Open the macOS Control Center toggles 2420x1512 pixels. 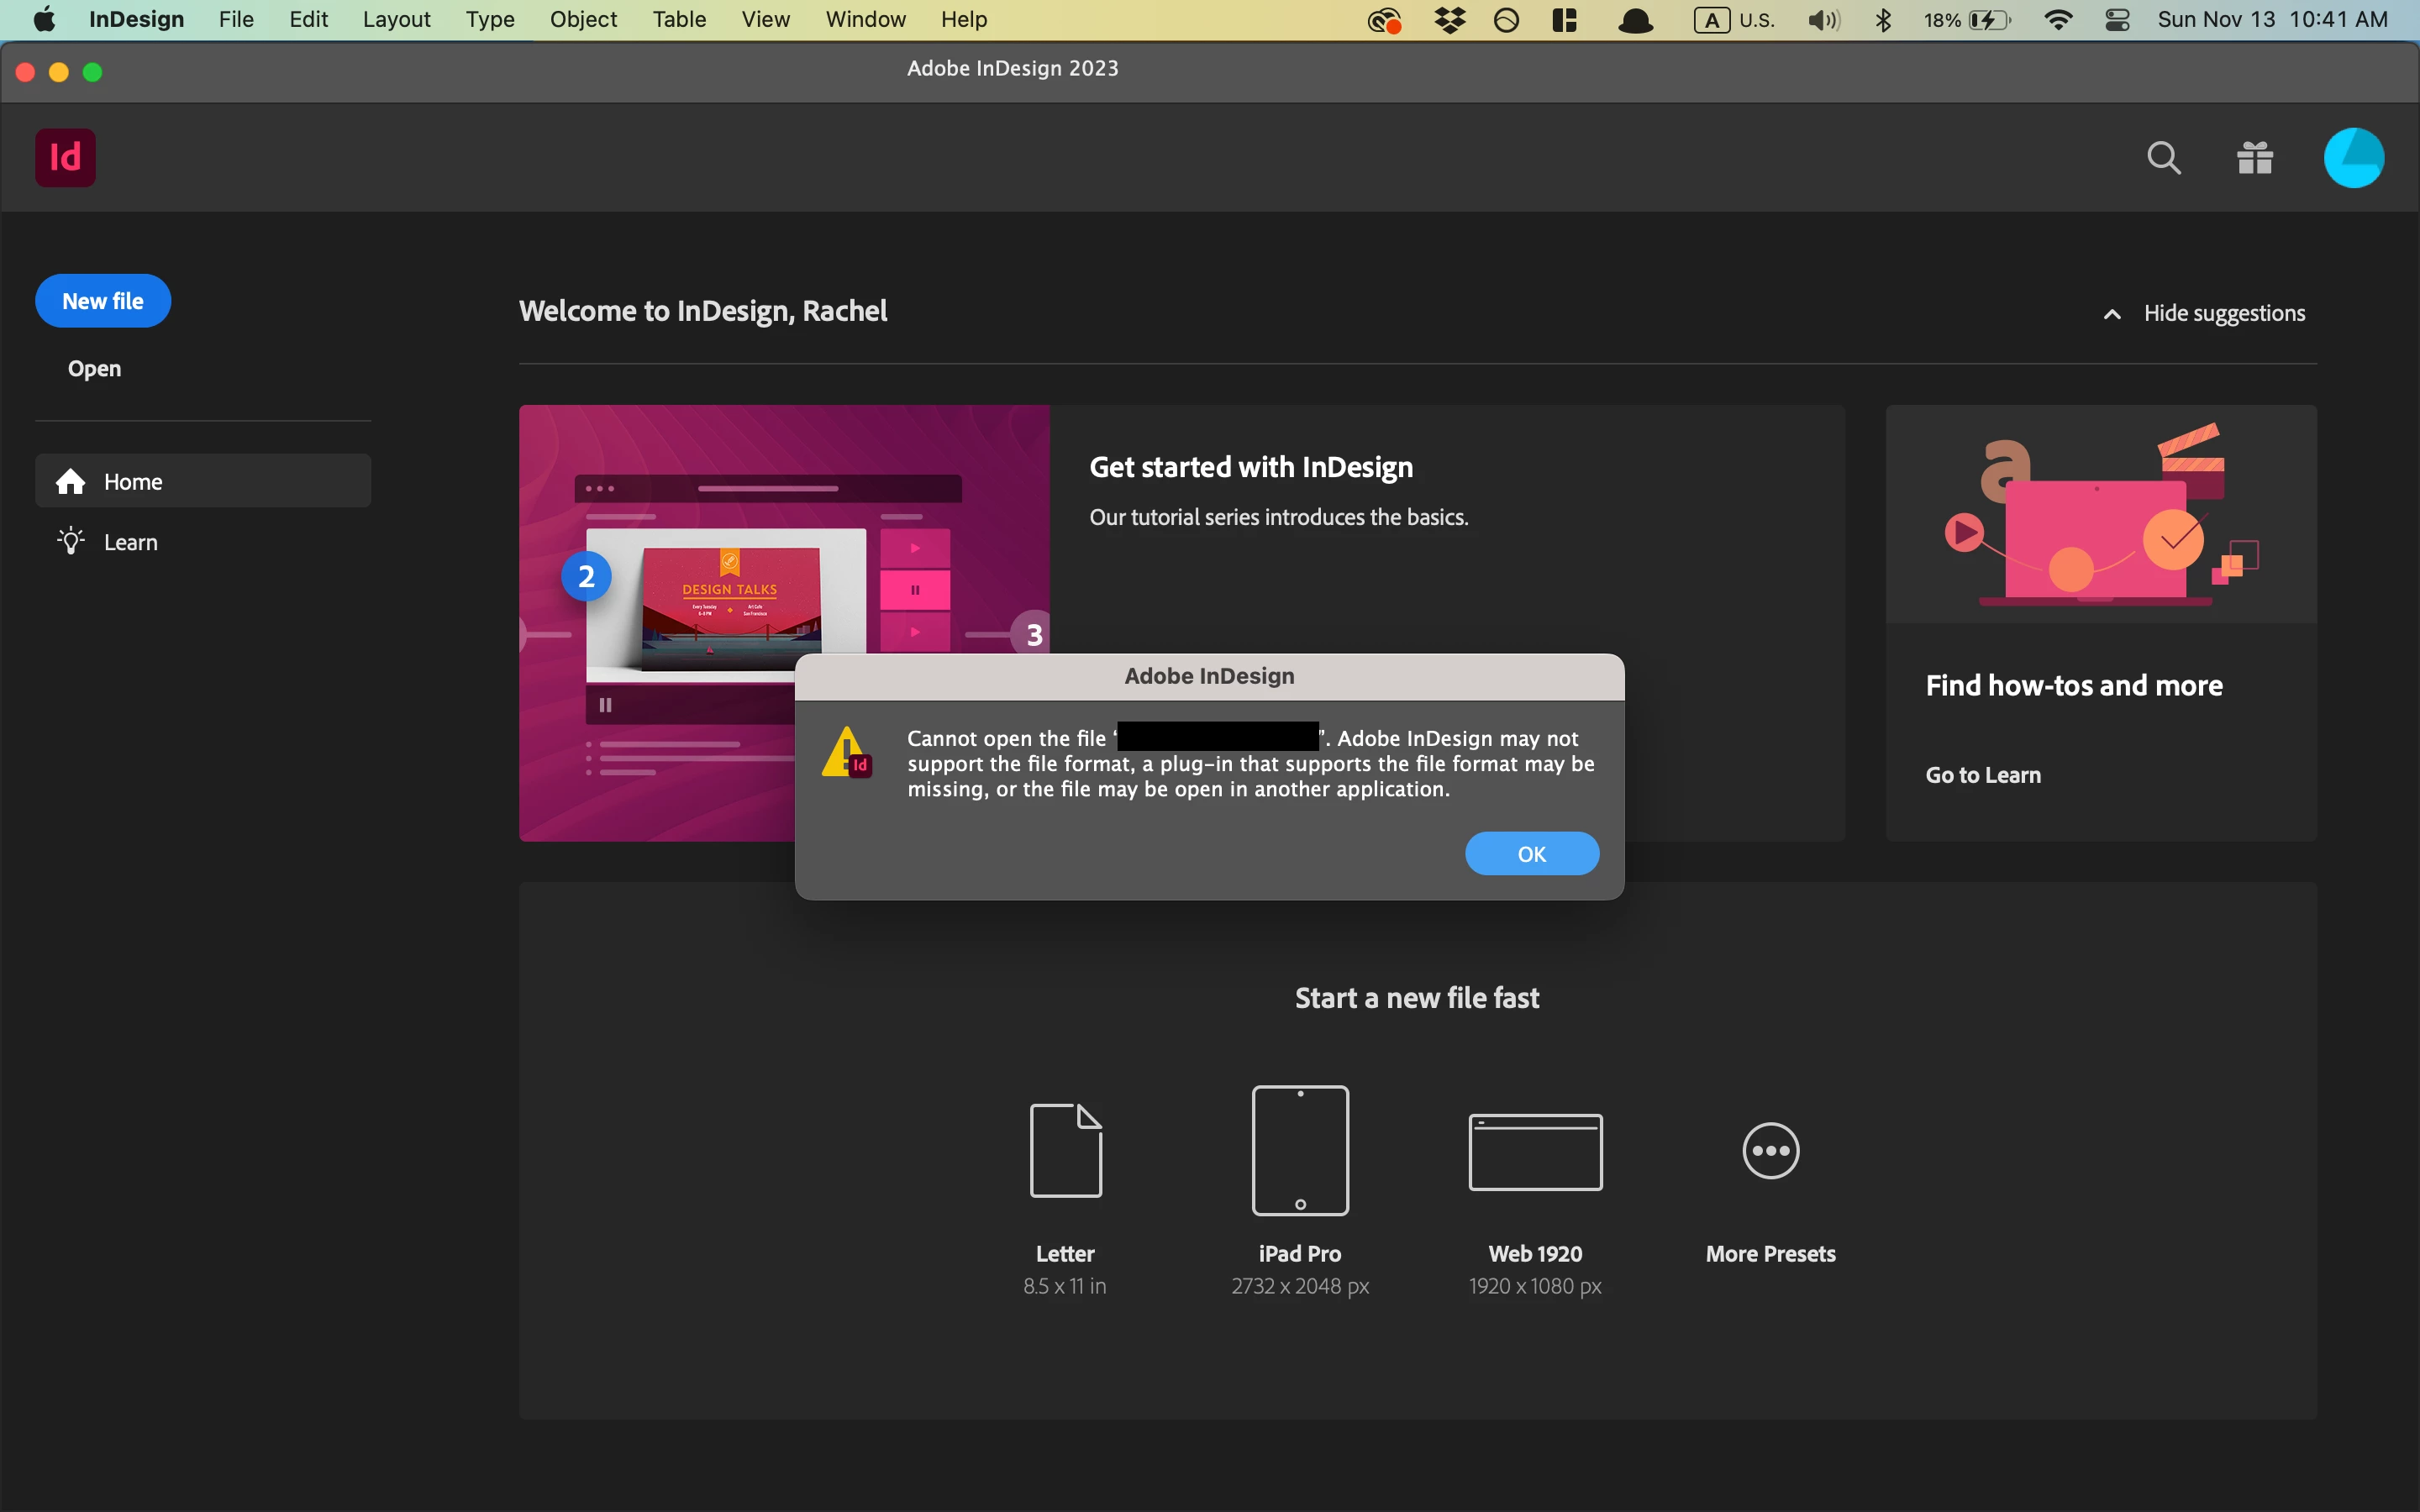point(2117,20)
